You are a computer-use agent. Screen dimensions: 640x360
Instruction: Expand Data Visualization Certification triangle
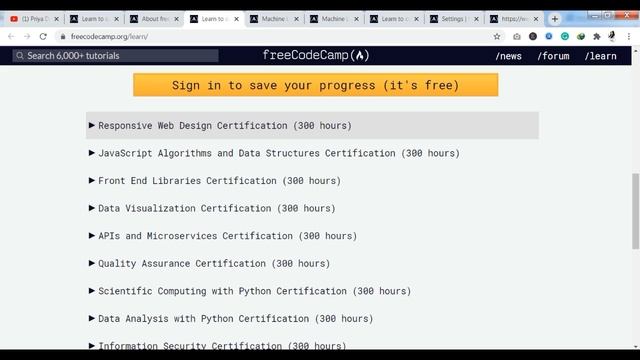point(92,208)
